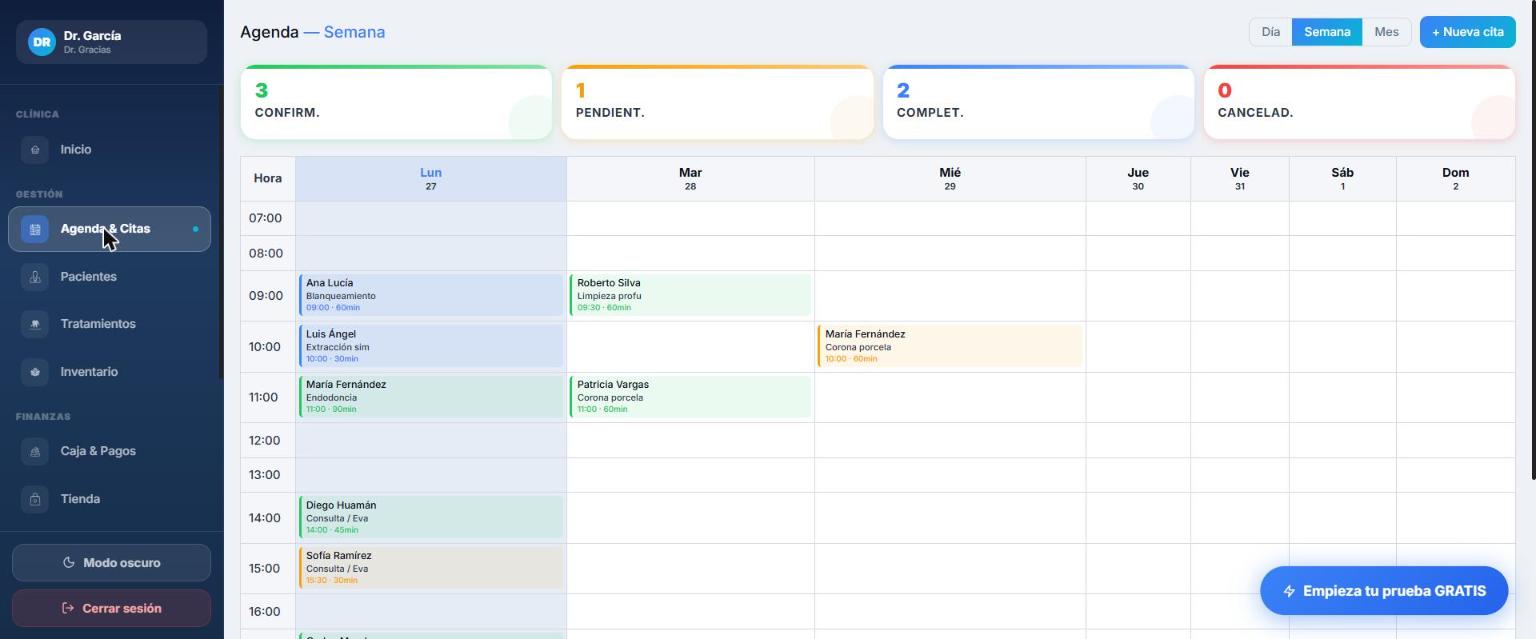1536x639 pixels.
Task: Click the Hora column header
Action: point(267,179)
